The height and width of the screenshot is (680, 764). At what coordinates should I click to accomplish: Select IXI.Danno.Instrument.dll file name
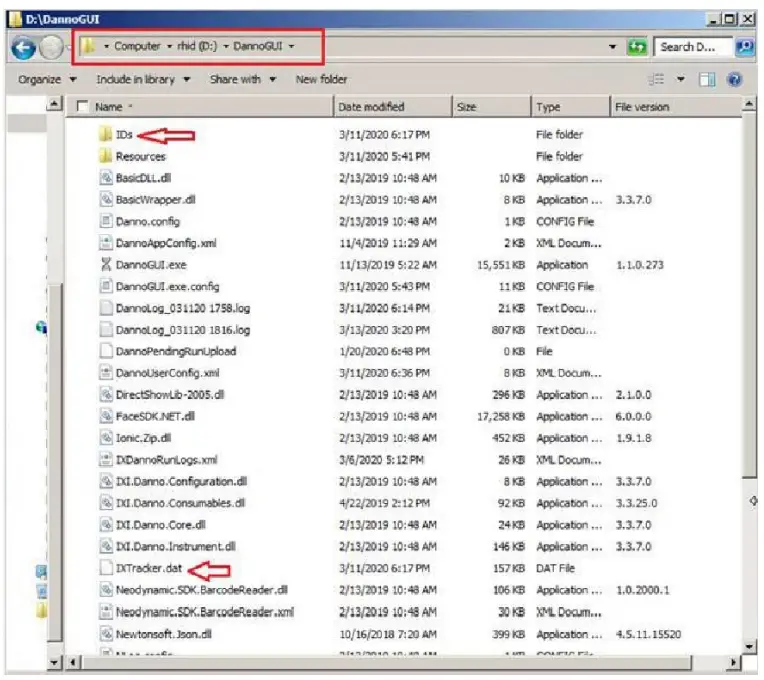[175, 546]
